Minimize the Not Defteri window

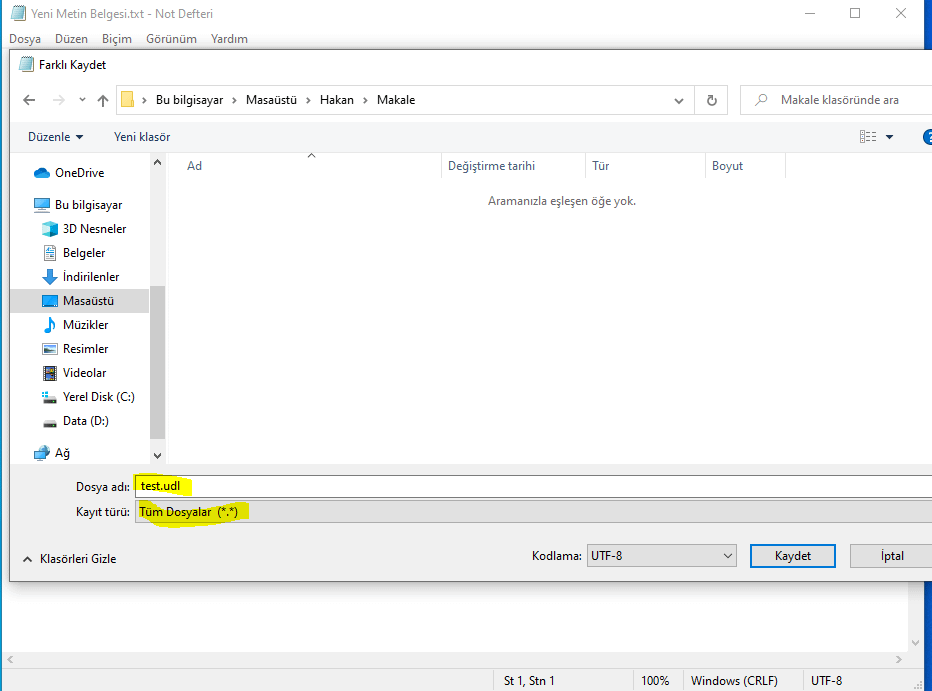[x=810, y=13]
